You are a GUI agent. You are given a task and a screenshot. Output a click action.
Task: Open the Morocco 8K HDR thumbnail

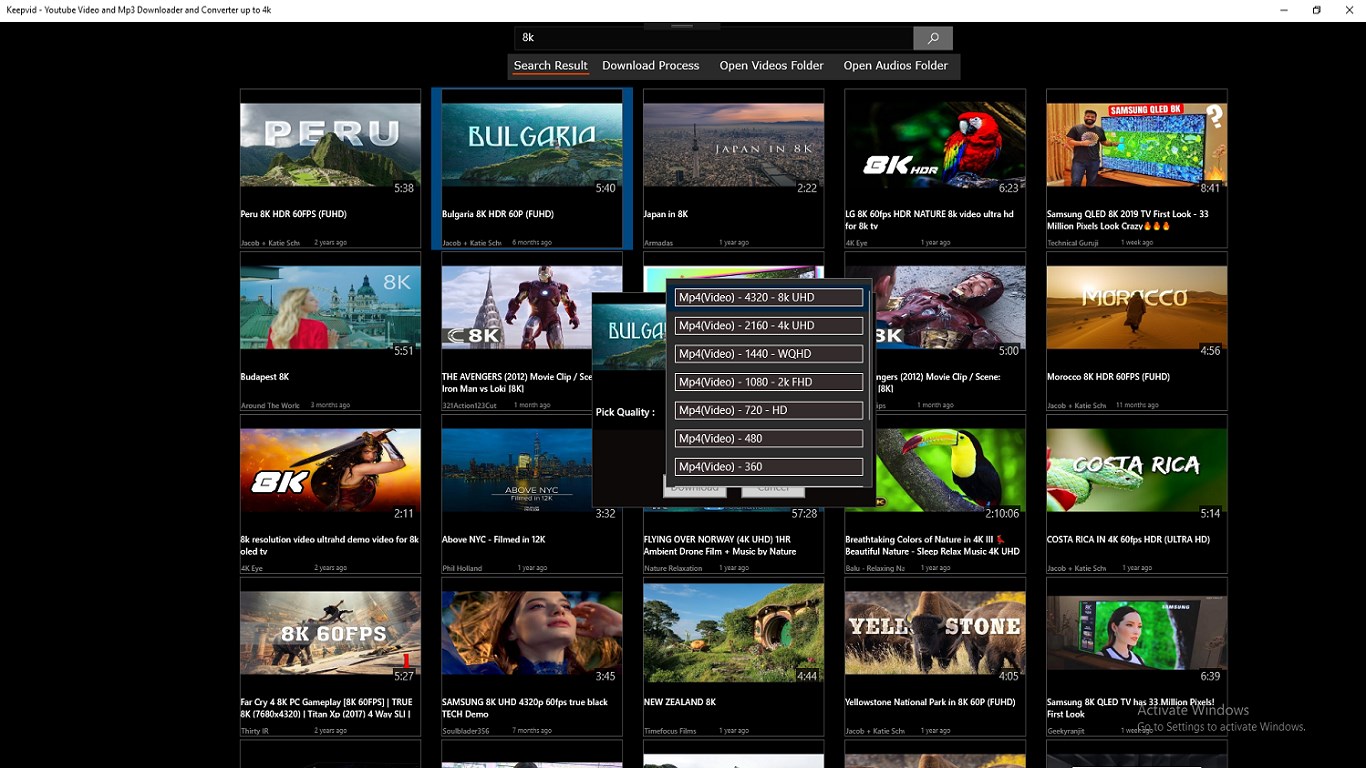(1137, 307)
